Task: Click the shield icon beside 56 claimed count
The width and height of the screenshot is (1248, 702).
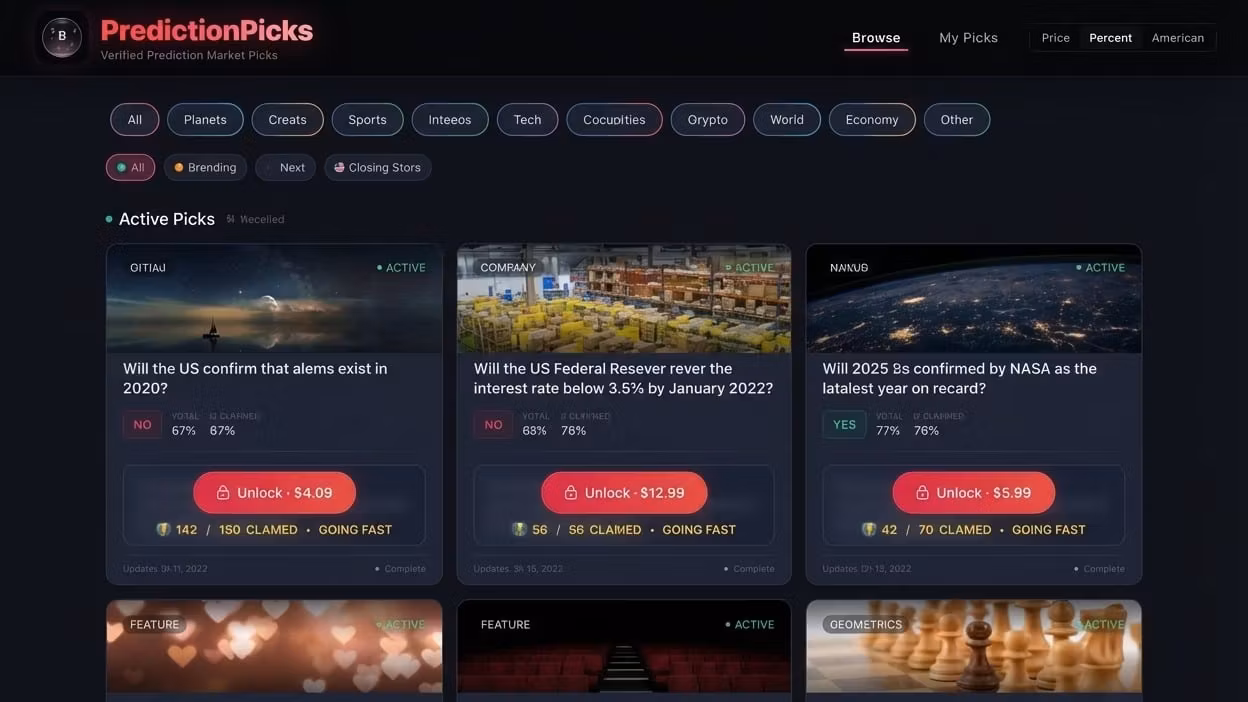Action: coord(519,529)
